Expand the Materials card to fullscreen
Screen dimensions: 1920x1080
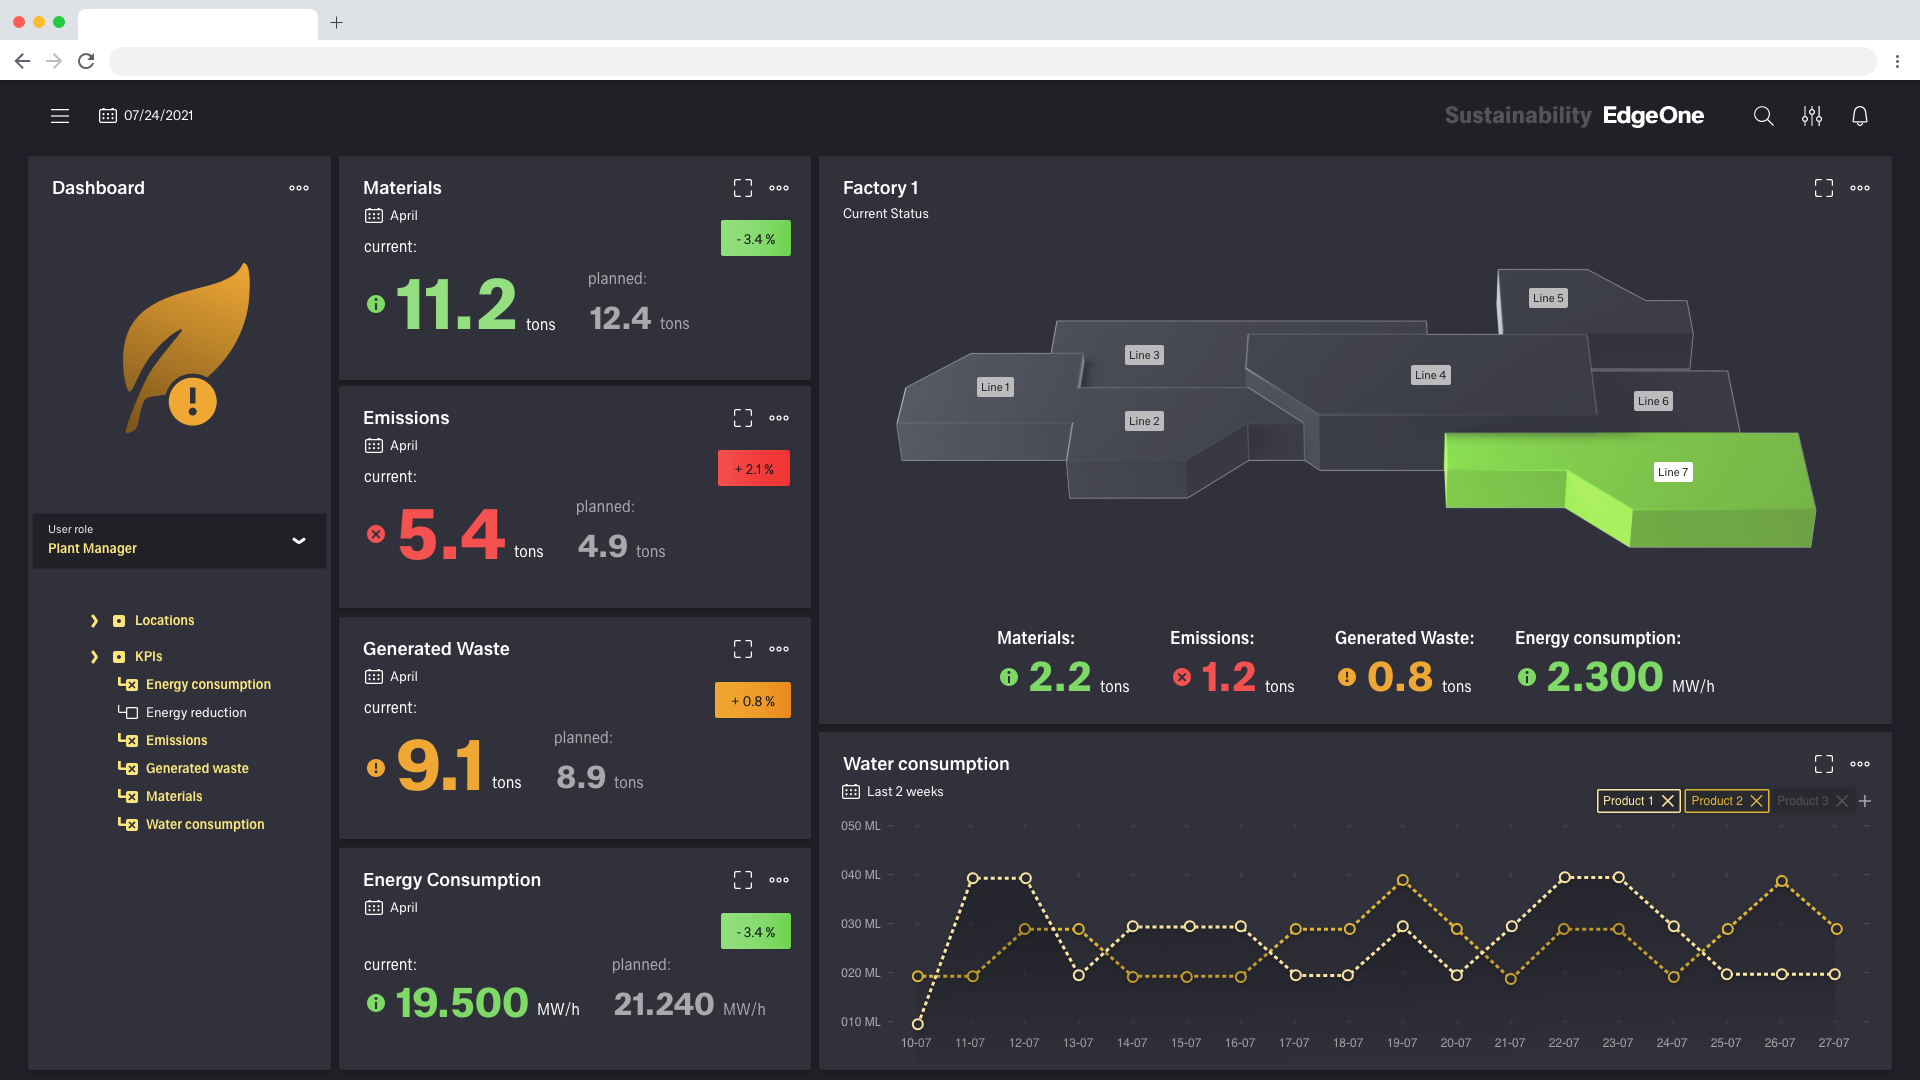pos(742,188)
